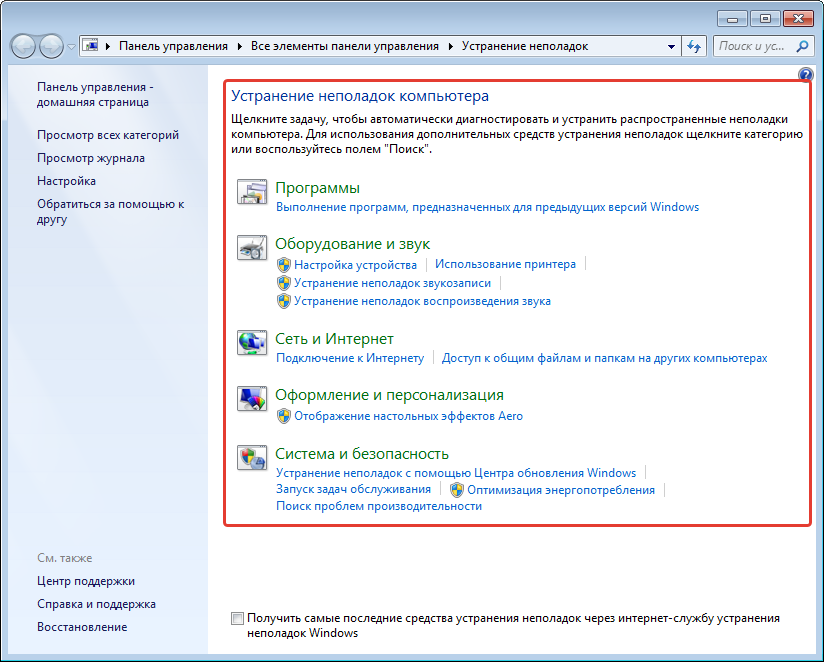Click the Сеть и Интернет globe icon
Viewport: 824px width, 662px height.
(x=252, y=343)
